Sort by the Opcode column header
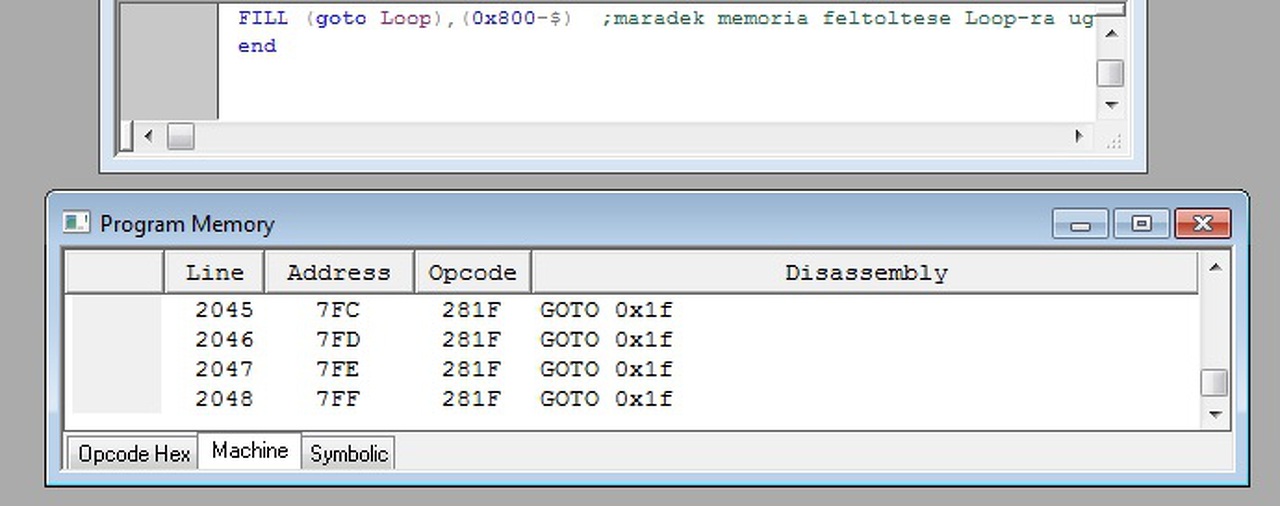The image size is (1280, 506). click(472, 273)
